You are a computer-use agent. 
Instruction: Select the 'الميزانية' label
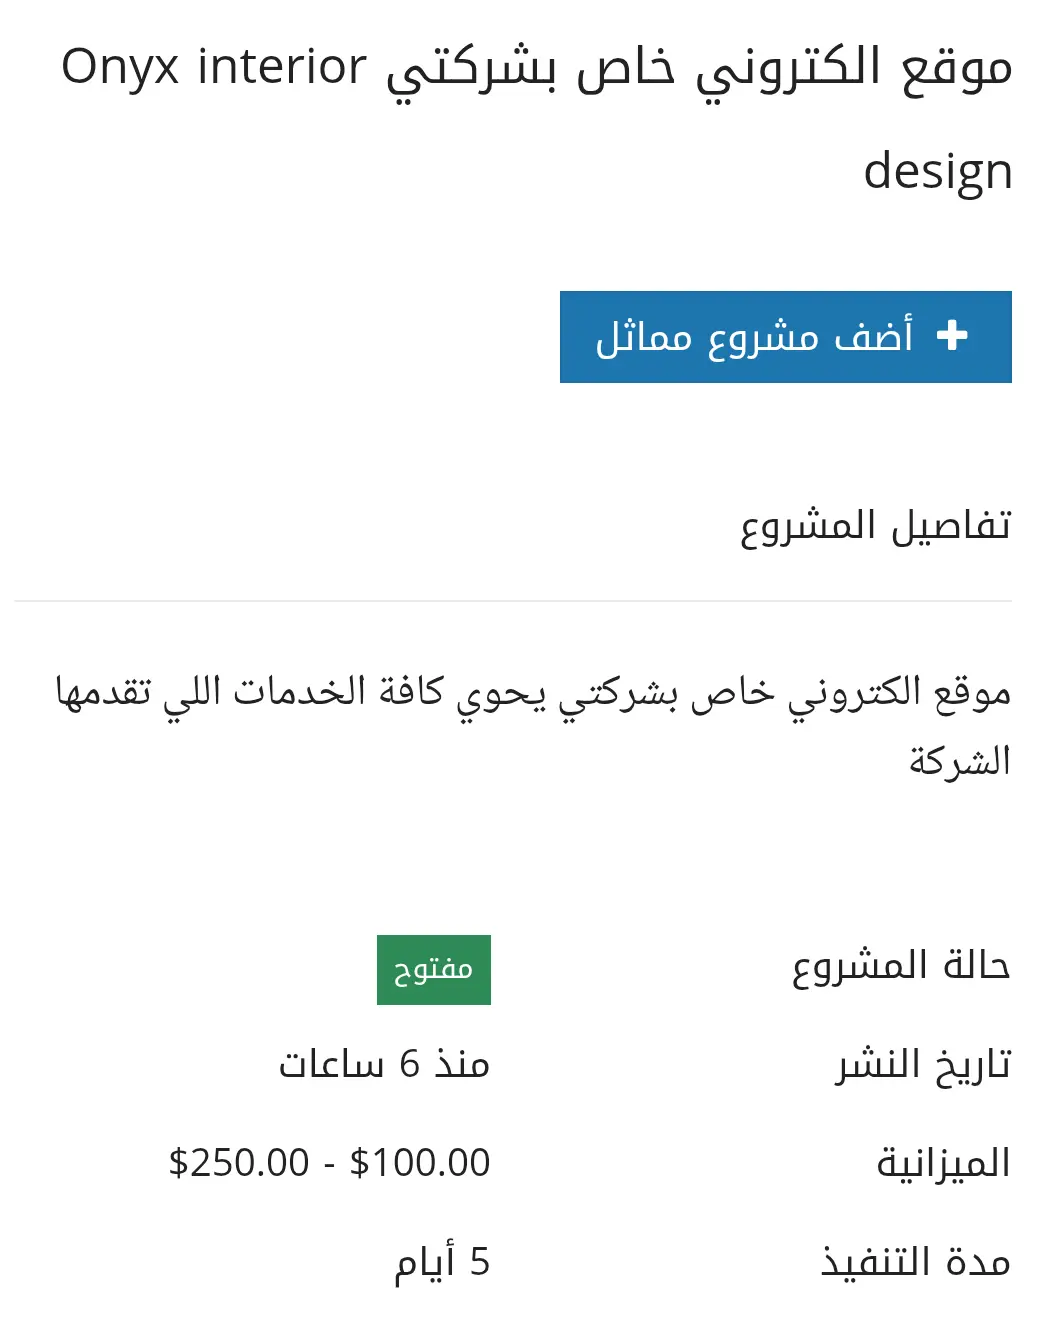tap(943, 1163)
